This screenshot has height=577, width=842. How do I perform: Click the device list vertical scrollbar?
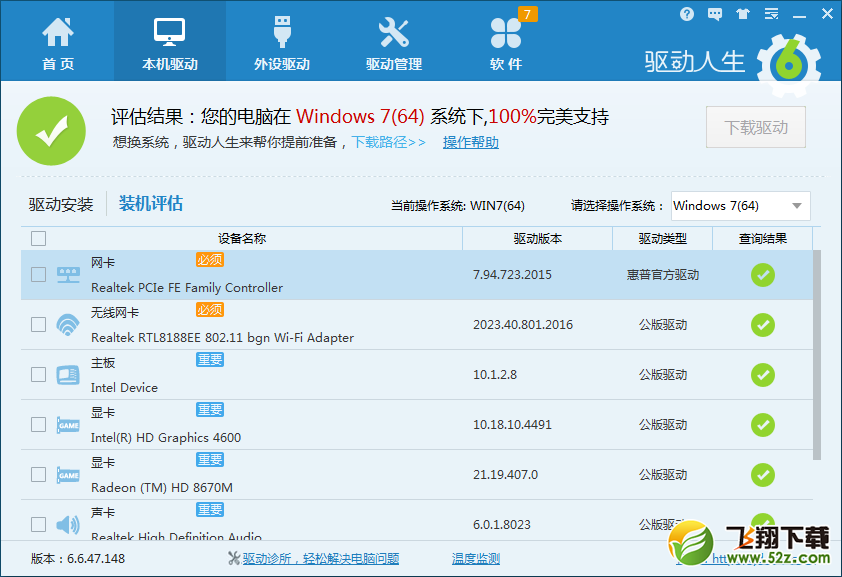click(x=817, y=355)
